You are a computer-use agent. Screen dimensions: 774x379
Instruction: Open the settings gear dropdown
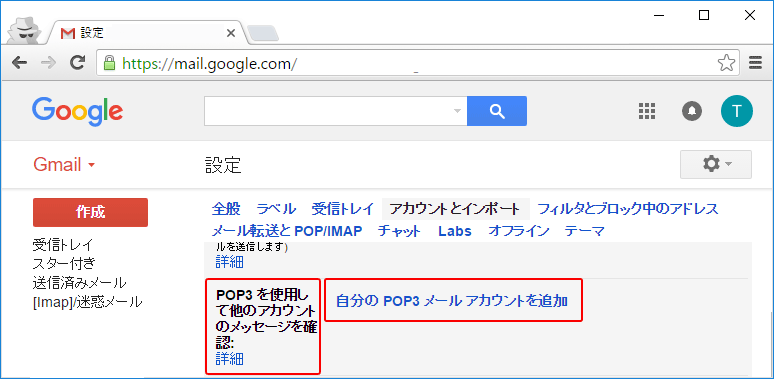pos(716,164)
